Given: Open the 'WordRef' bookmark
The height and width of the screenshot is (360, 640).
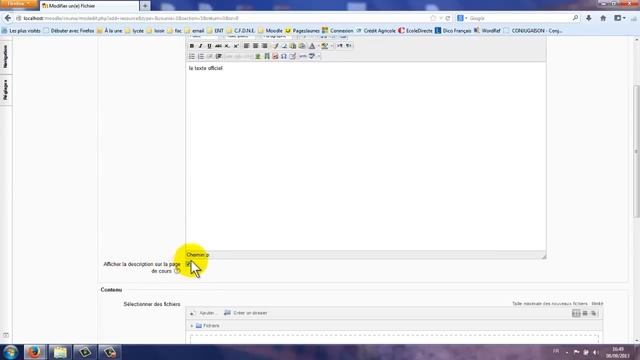Looking at the screenshot, I should (x=487, y=31).
